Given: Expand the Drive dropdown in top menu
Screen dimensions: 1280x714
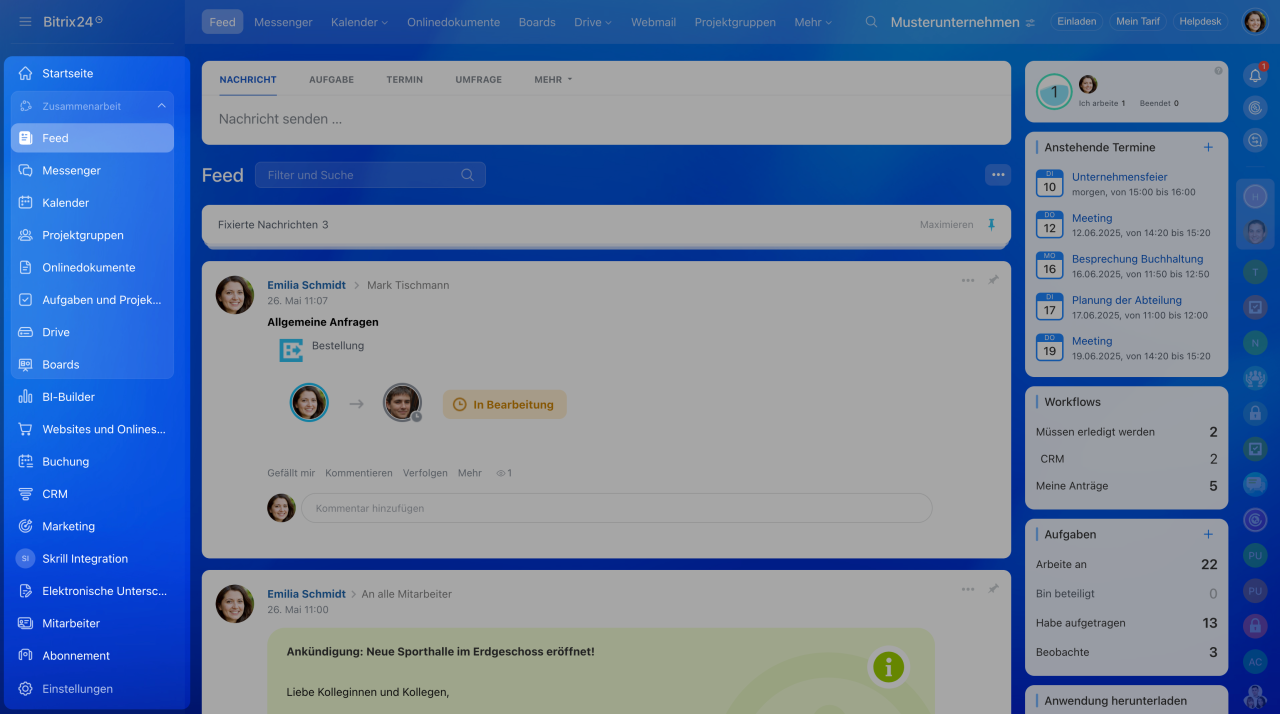Looking at the screenshot, I should (593, 22).
